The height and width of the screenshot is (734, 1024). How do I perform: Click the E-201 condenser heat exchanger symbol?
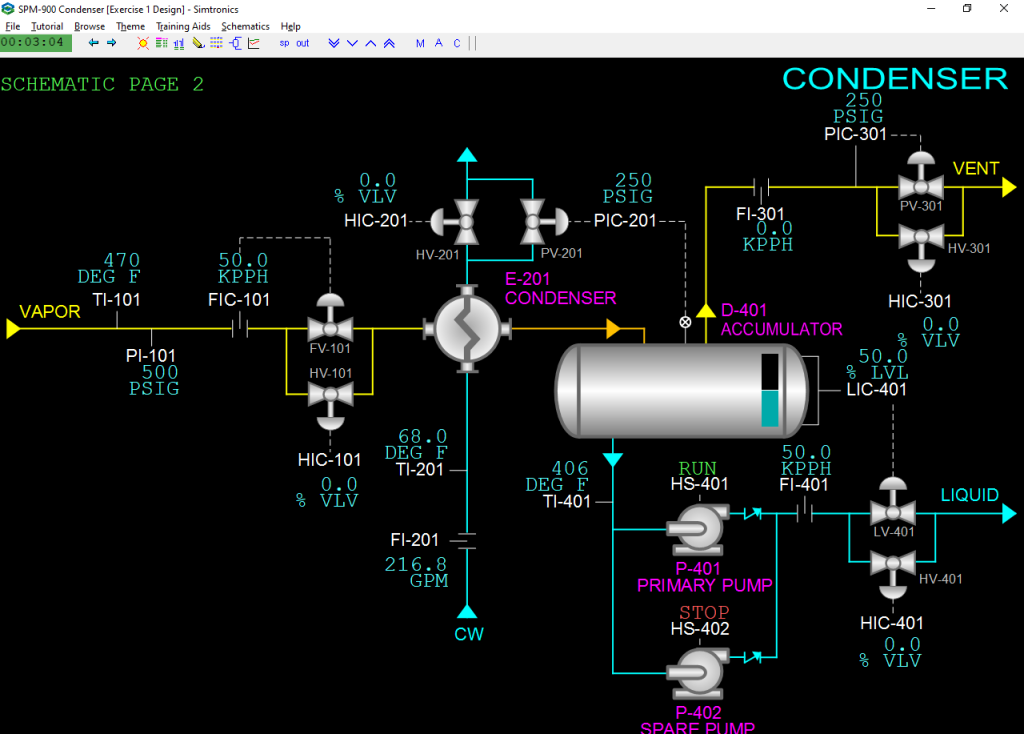[x=468, y=329]
